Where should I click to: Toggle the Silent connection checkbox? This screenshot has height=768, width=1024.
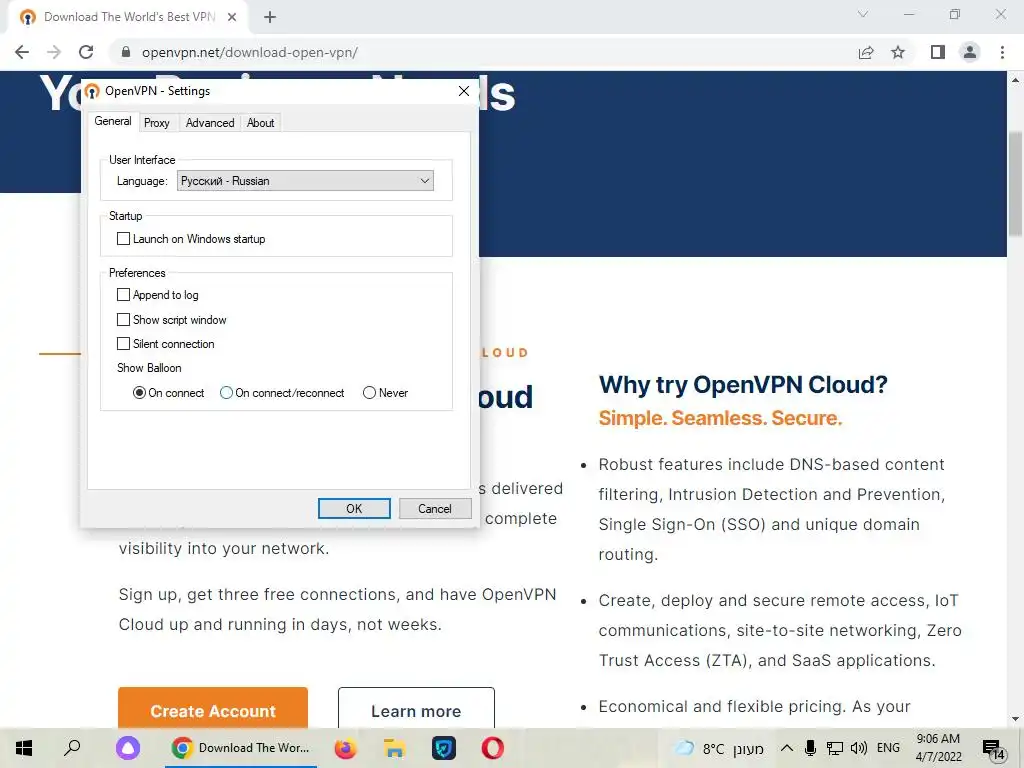point(123,344)
